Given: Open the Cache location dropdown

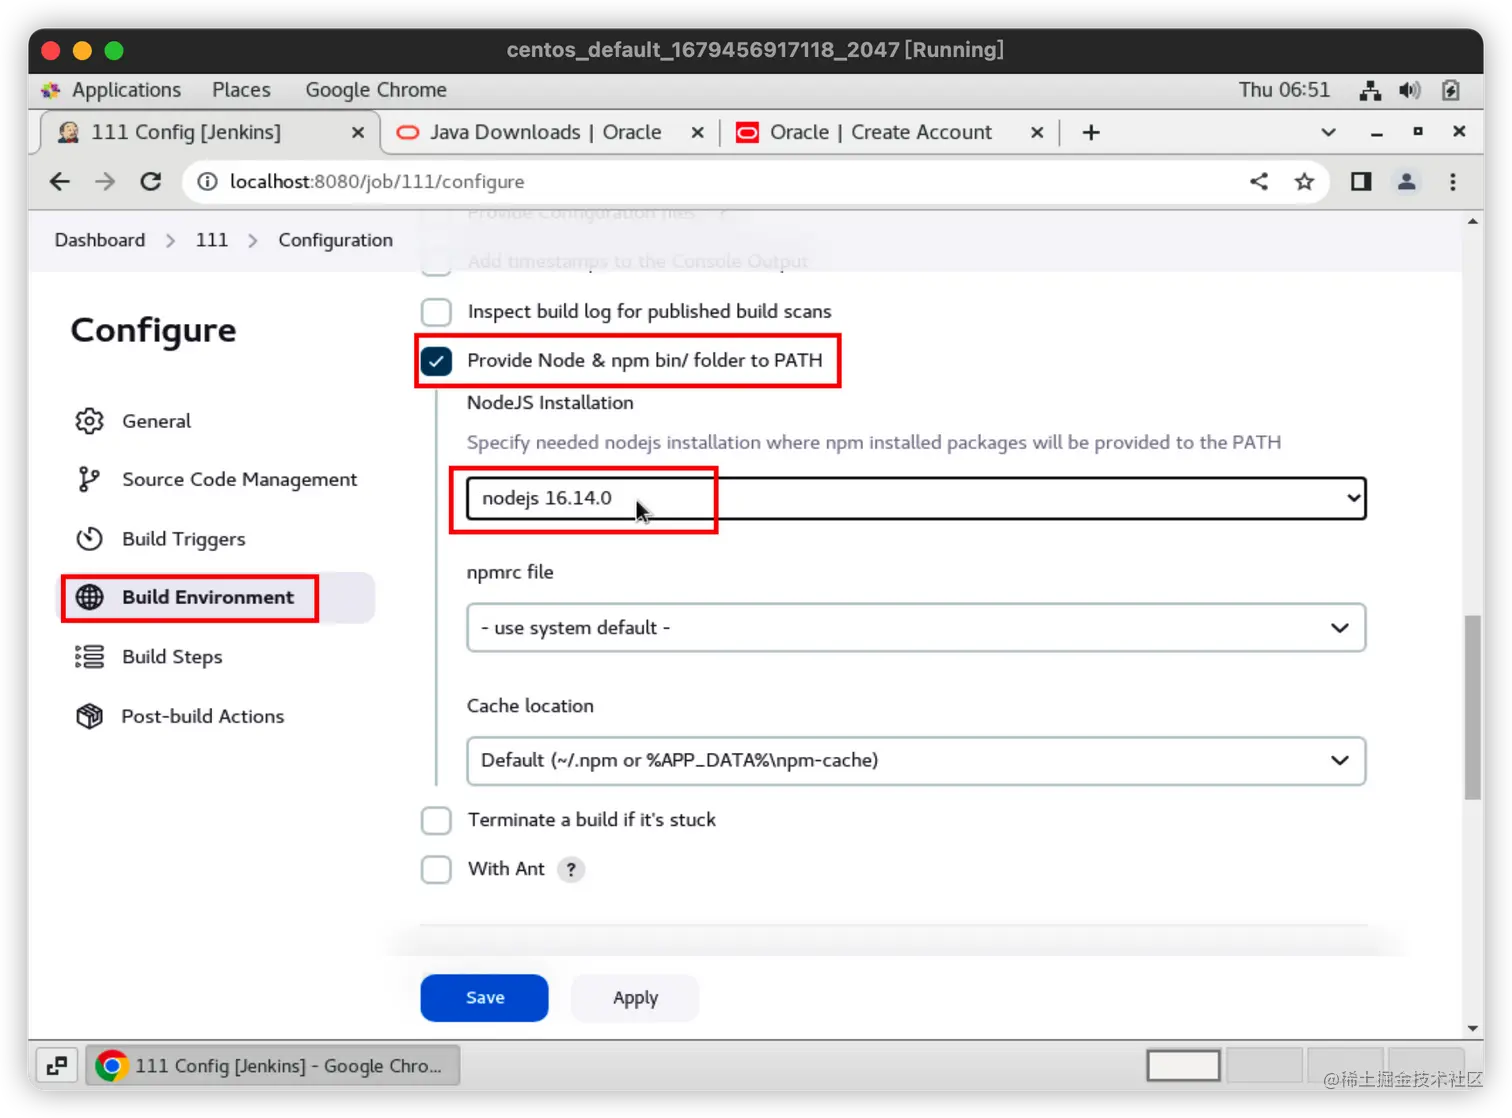Looking at the screenshot, I should [916, 761].
